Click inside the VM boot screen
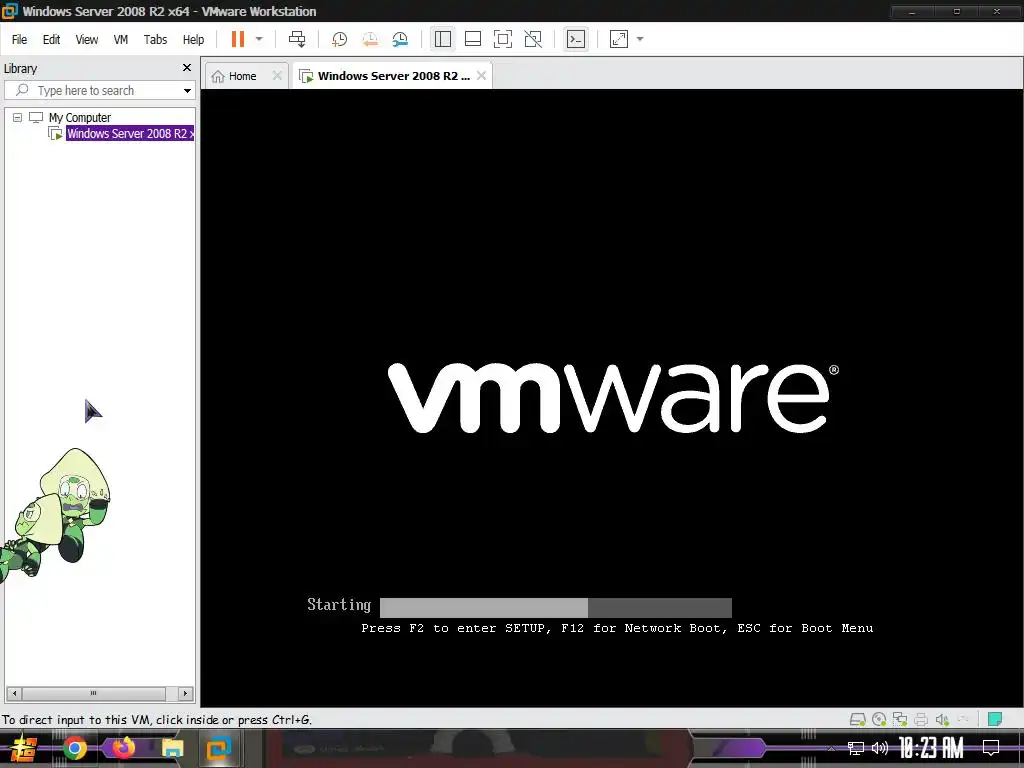This screenshot has height=768, width=1024. coord(612,398)
